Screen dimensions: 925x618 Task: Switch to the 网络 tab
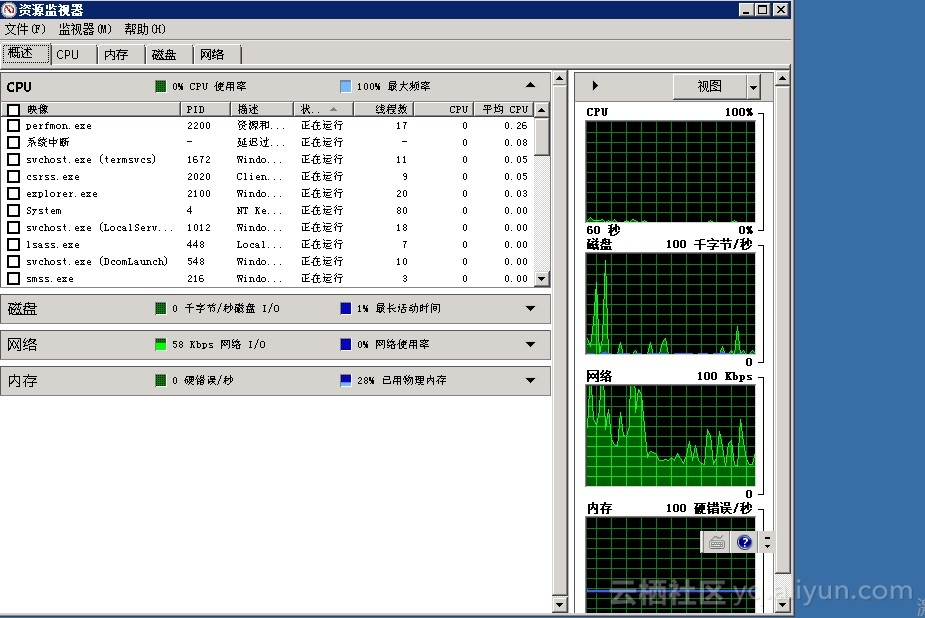tap(217, 55)
